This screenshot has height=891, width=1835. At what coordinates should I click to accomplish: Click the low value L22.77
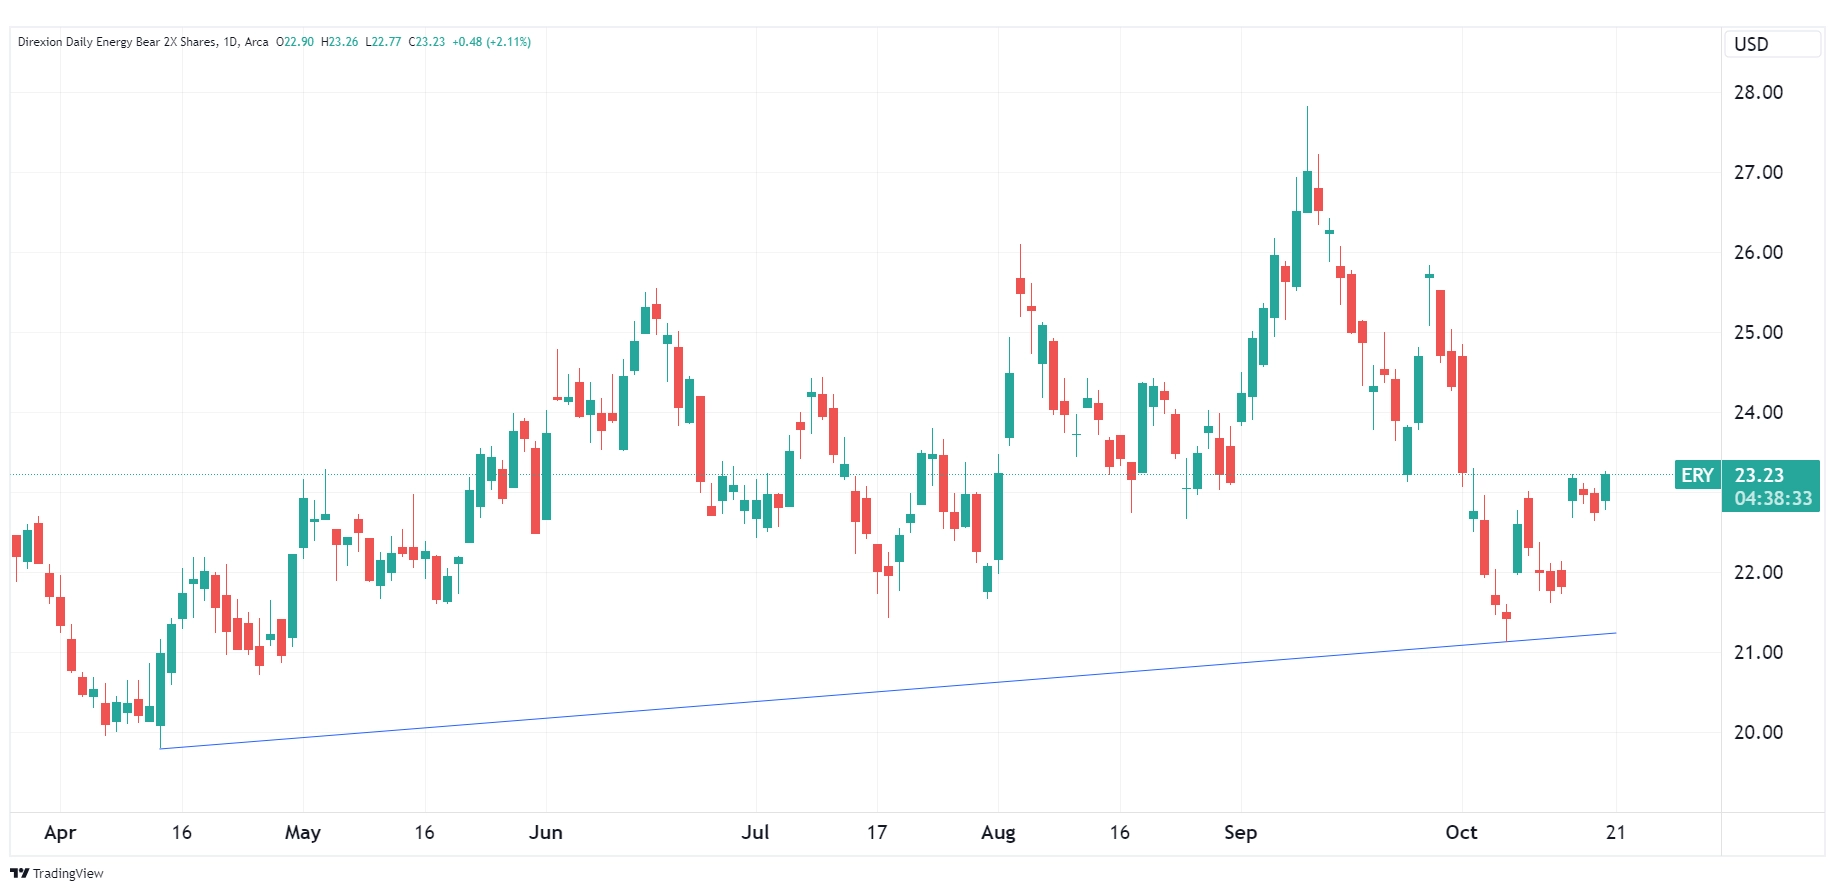tap(383, 42)
